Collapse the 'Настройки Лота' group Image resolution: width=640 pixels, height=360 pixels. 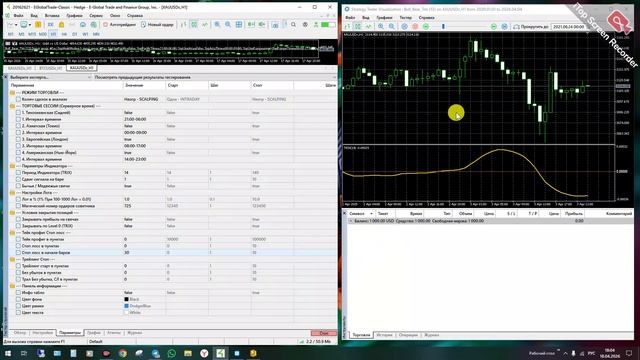[12, 193]
